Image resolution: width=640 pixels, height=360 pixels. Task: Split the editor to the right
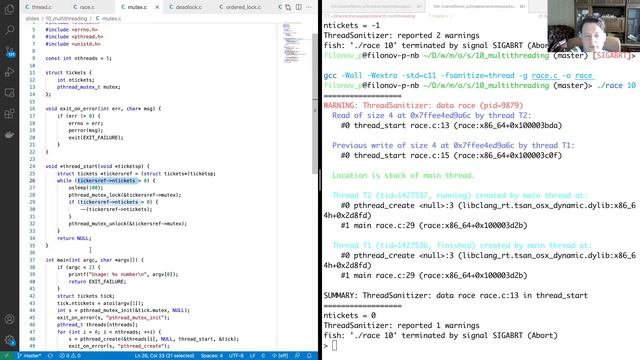pyautogui.click(x=299, y=7)
